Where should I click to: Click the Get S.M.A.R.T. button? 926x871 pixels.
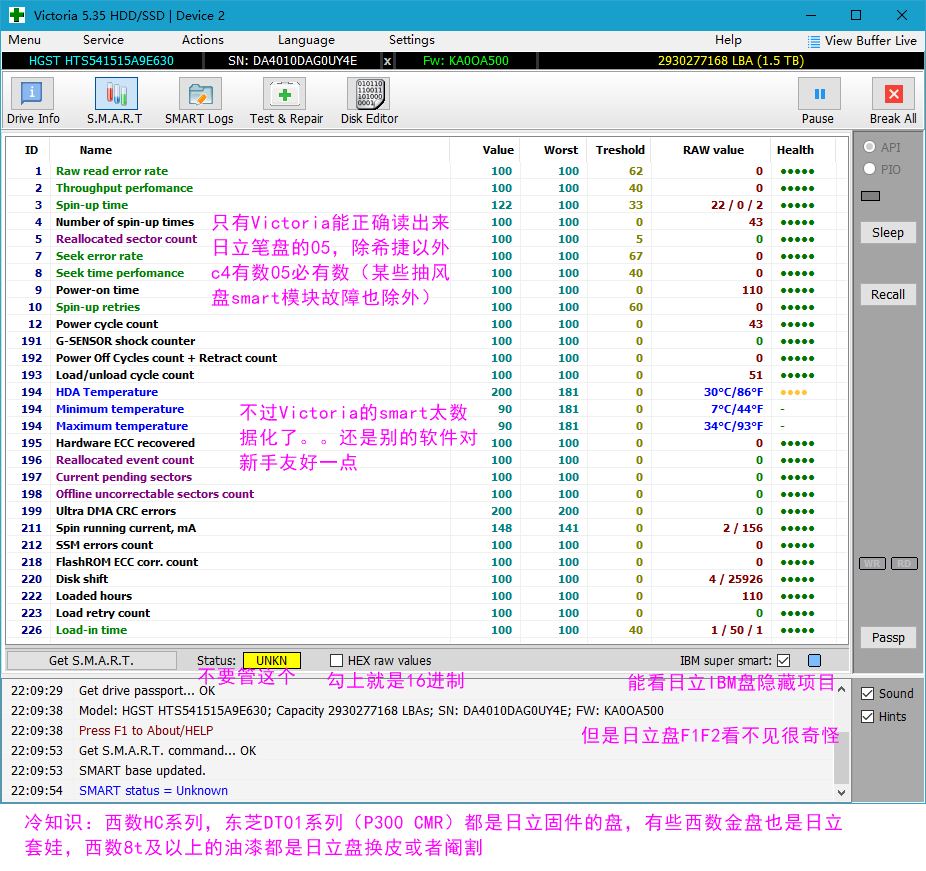click(x=92, y=660)
